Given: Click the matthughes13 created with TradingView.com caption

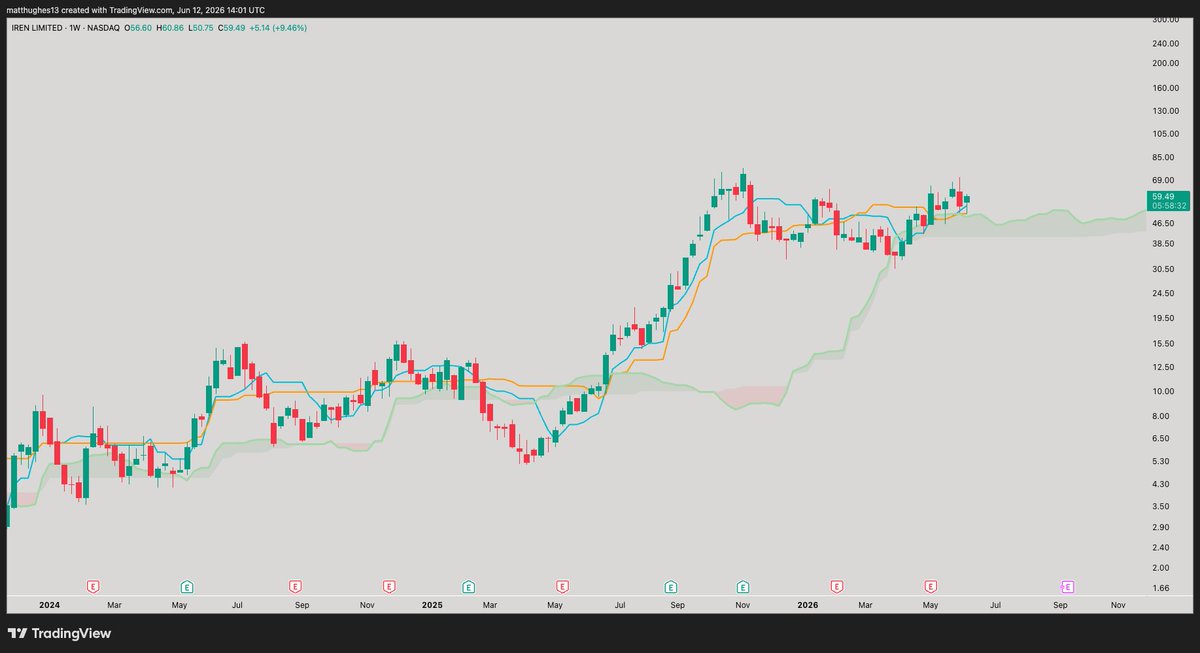Looking at the screenshot, I should [136, 9].
